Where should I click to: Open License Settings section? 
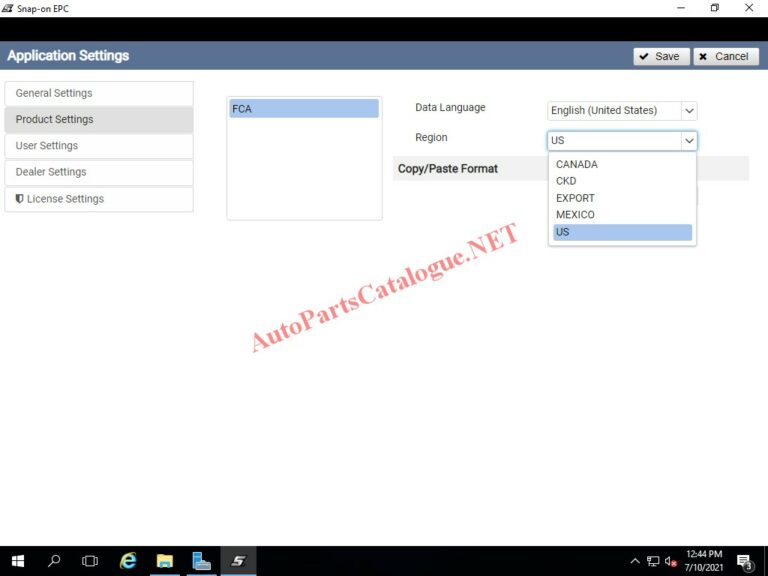point(99,199)
